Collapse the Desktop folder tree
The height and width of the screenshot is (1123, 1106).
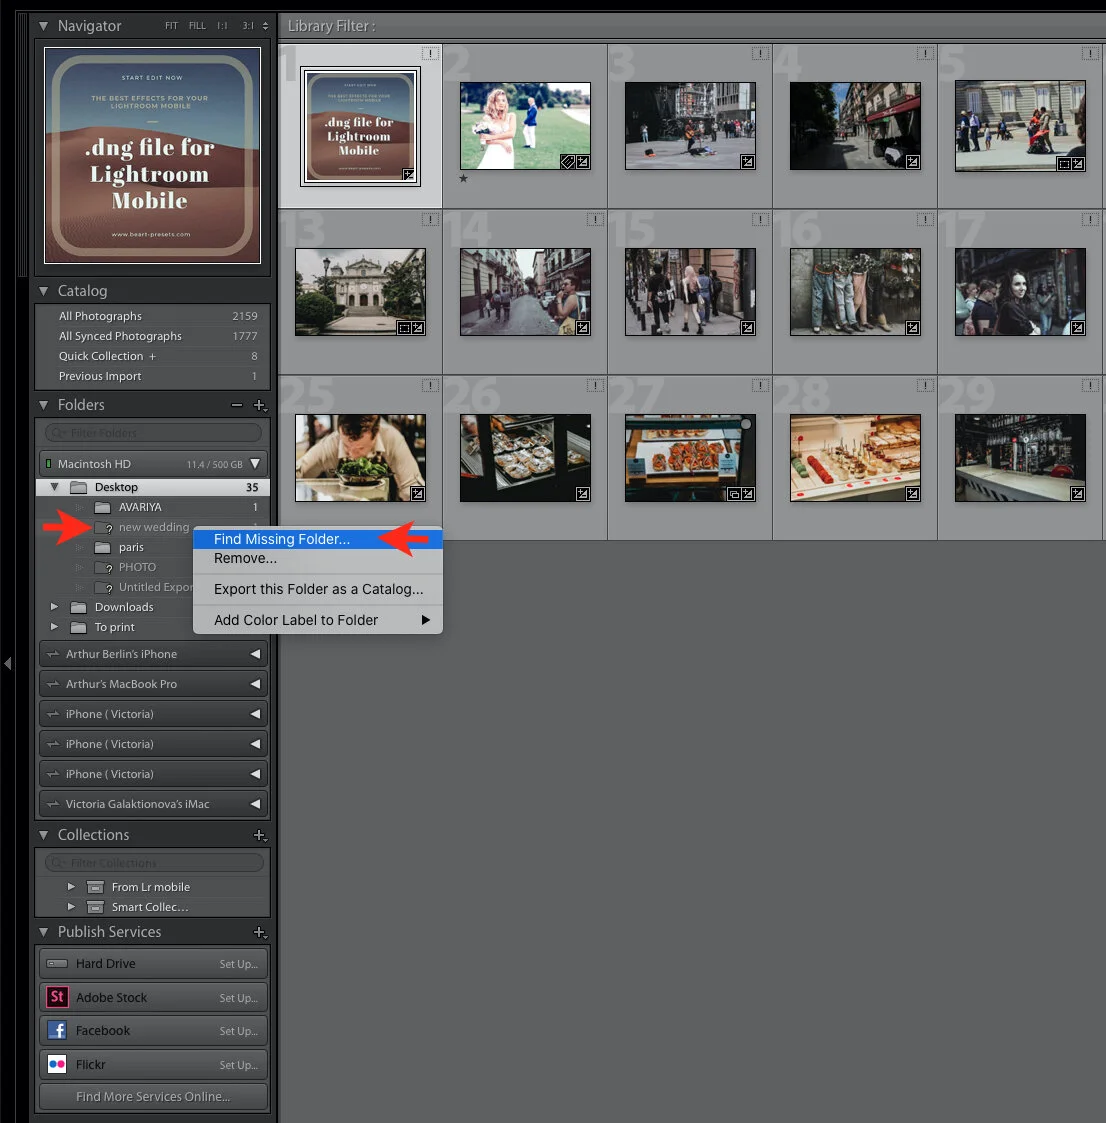(56, 487)
